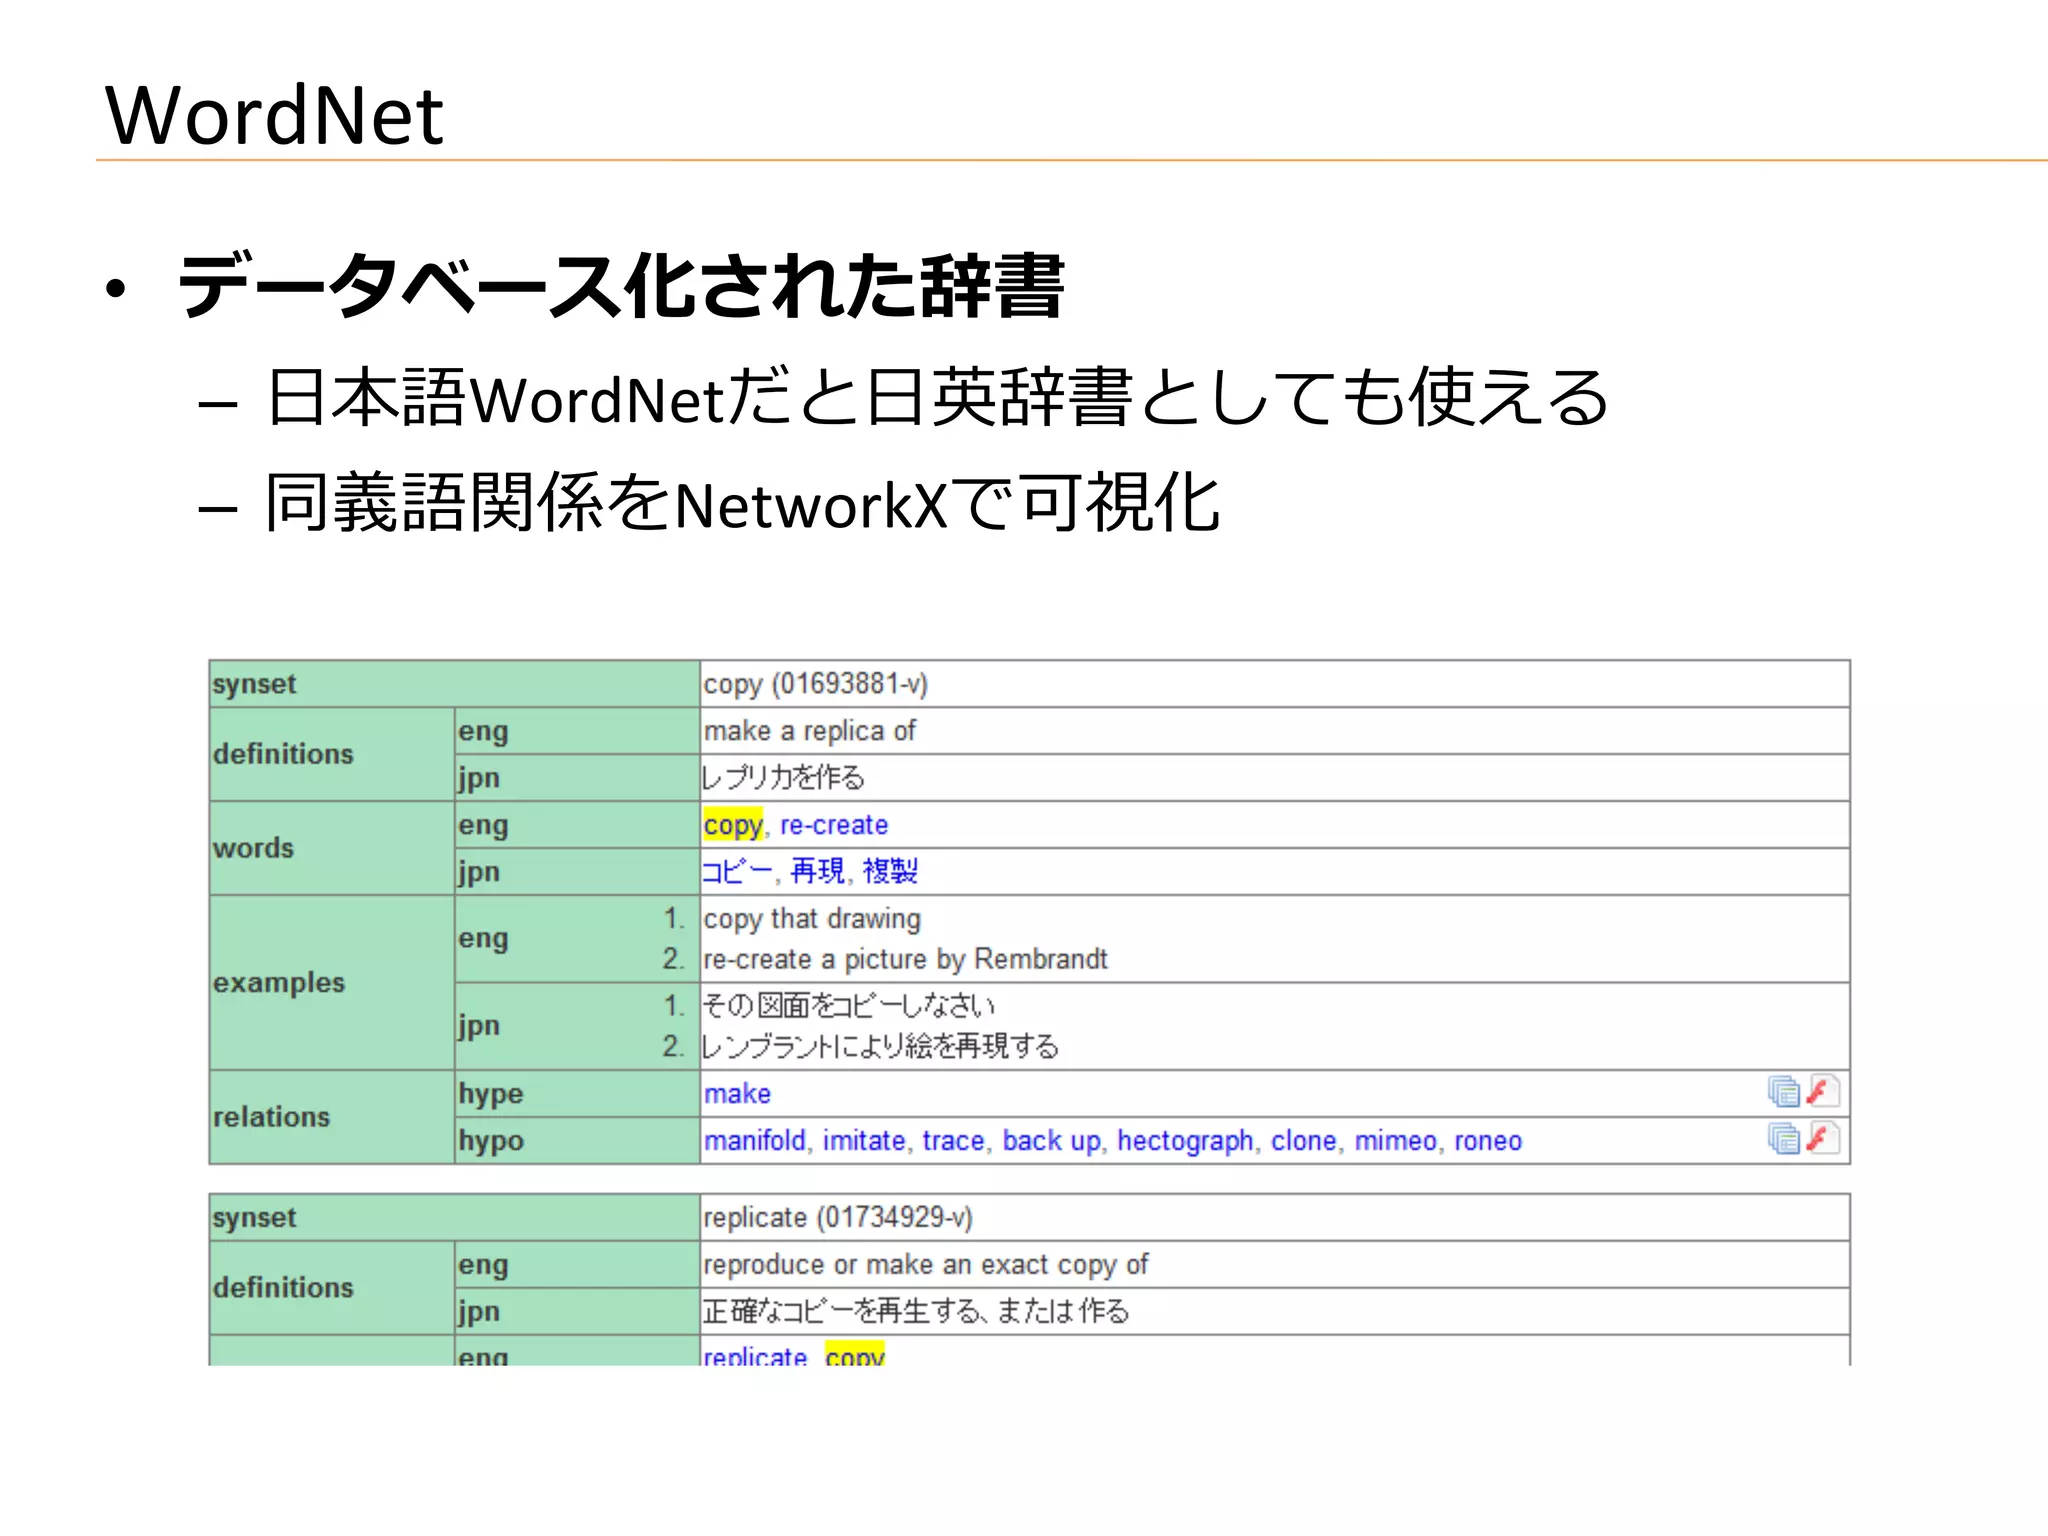Follow the hyponym link 'mimeo'
The height and width of the screenshot is (1536, 2048).
pos(1395,1140)
